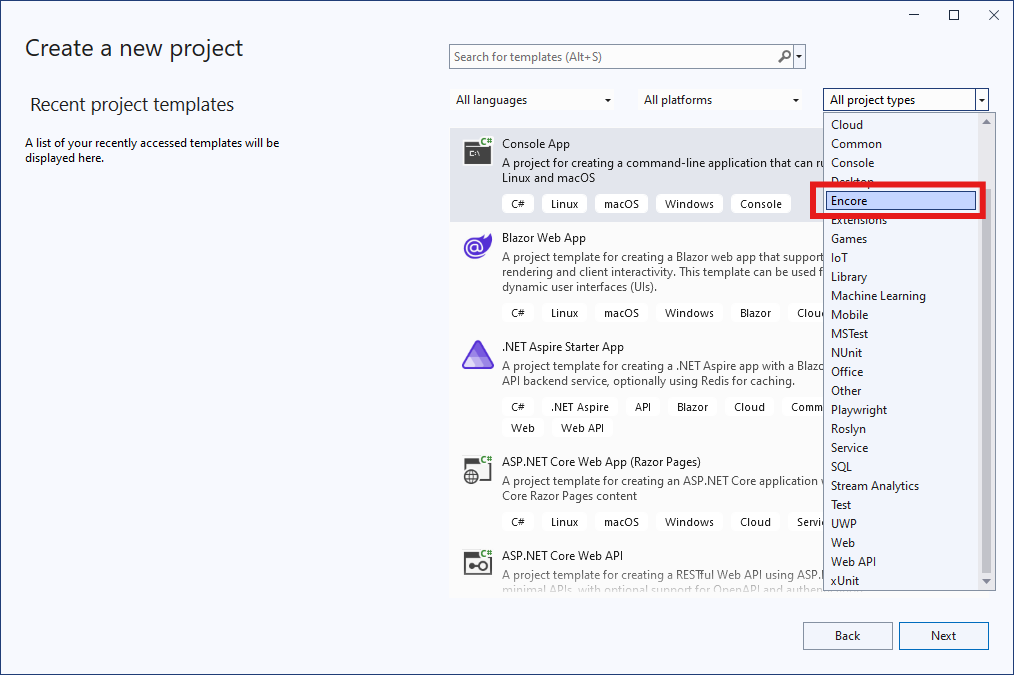Click the Web tag on Aspire template
The image size is (1014, 675).
pyautogui.click(x=523, y=428)
